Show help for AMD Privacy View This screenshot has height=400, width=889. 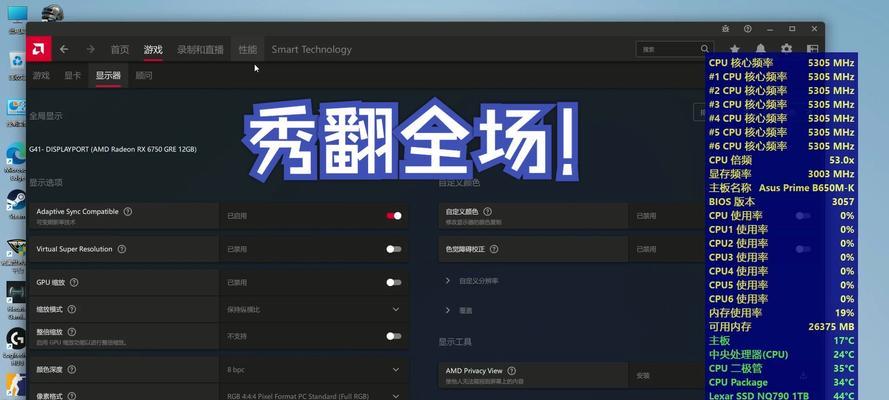[511, 371]
